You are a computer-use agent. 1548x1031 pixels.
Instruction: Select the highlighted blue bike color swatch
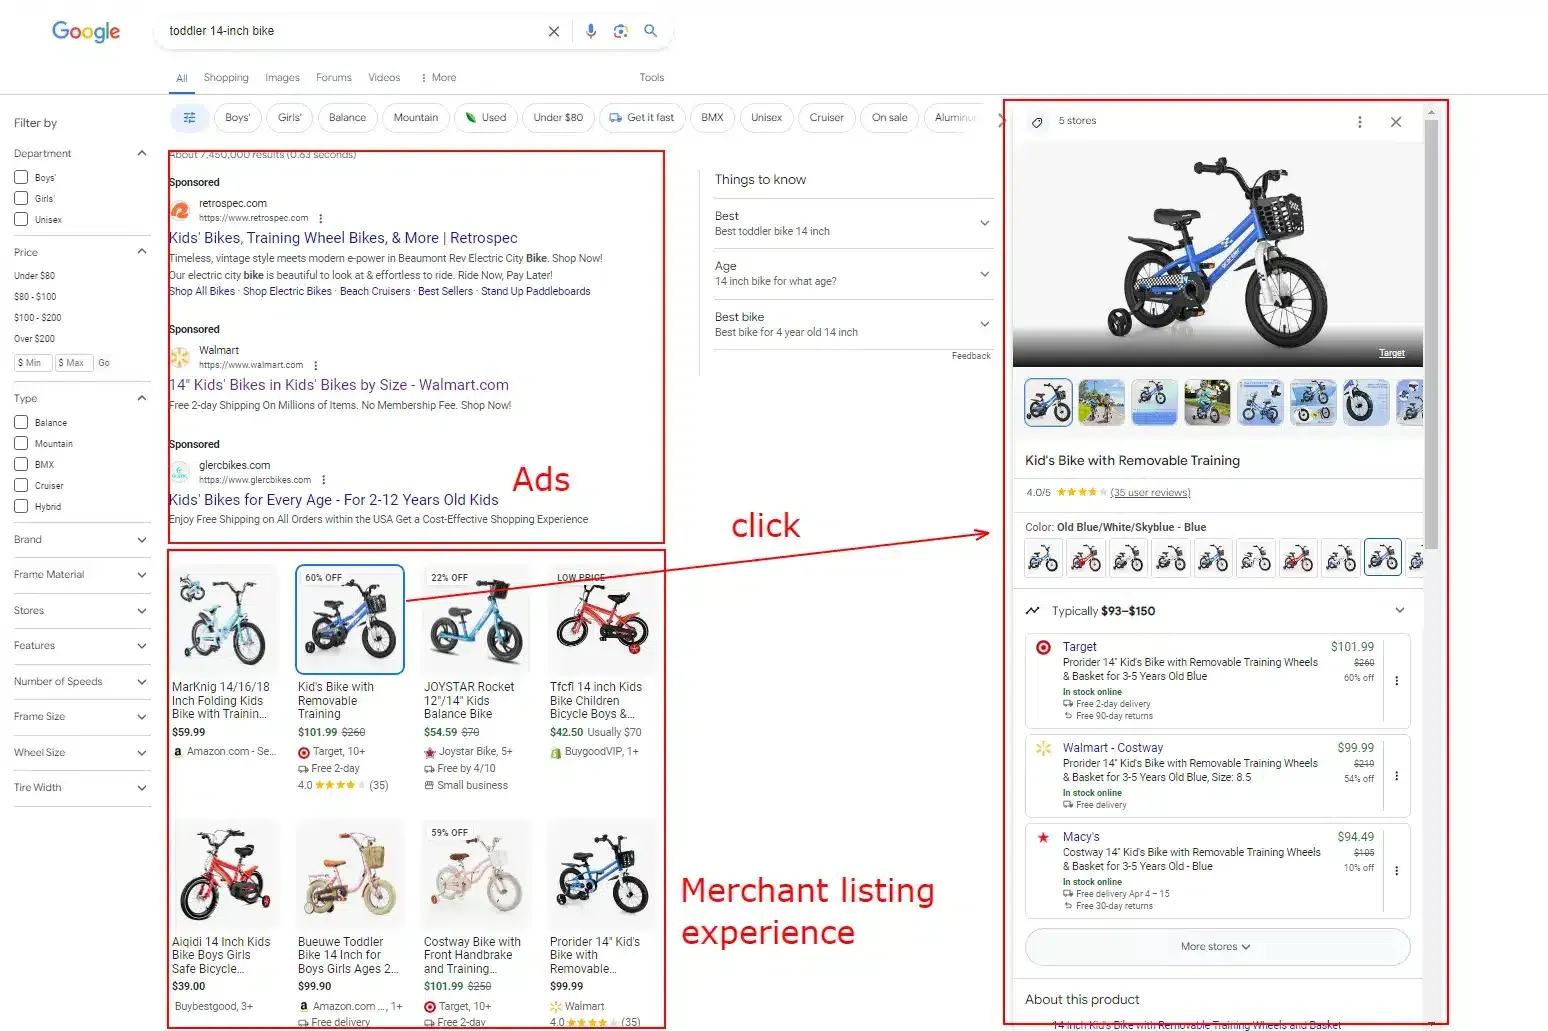pos(1383,558)
